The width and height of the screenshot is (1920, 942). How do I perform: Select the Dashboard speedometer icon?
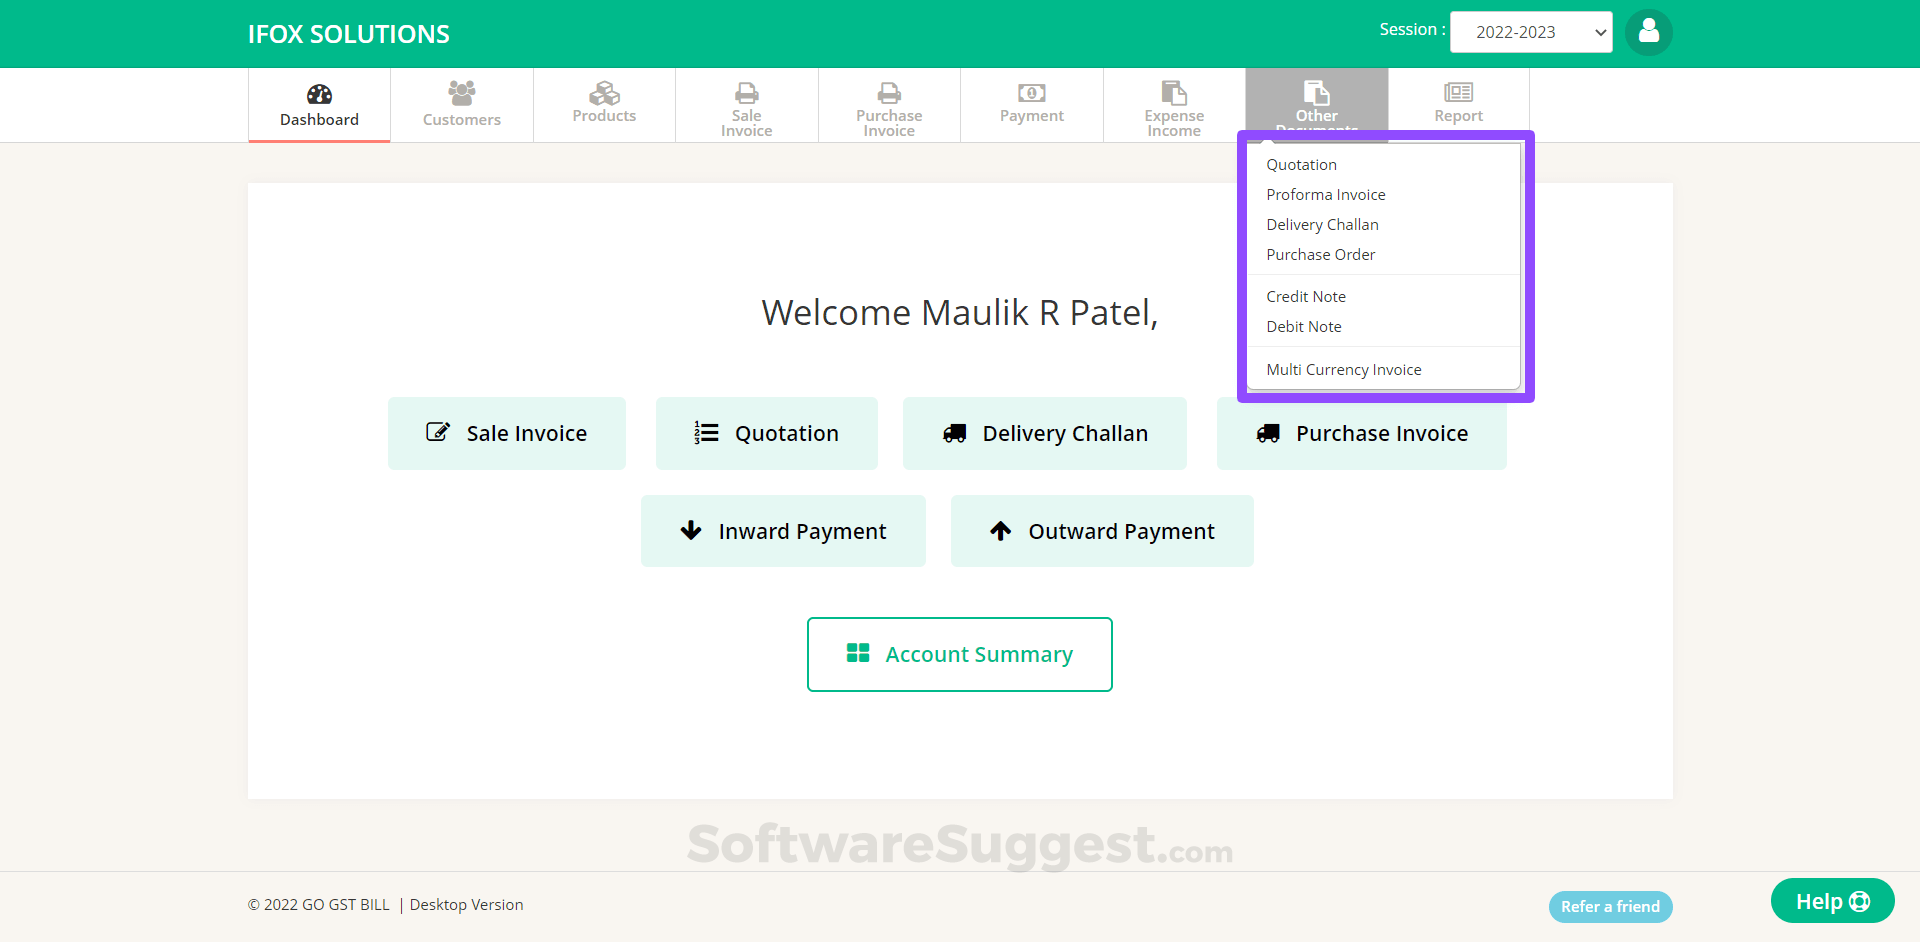(x=318, y=93)
